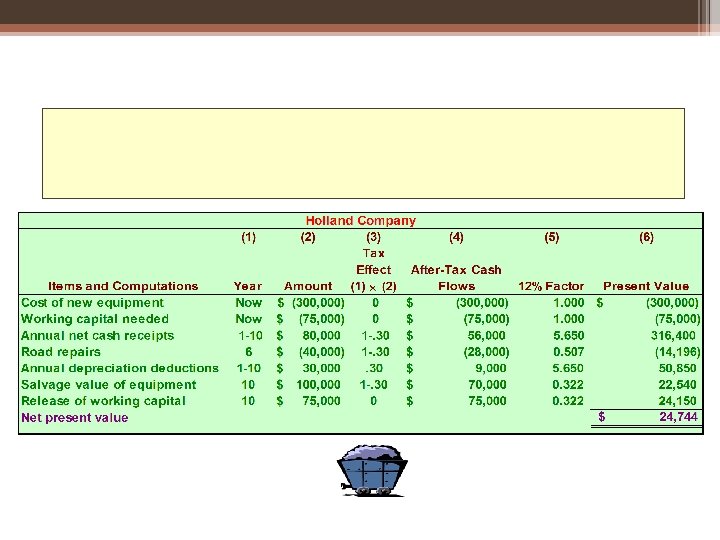Select 'Annual net cash receipts' row label
This screenshot has height=540, width=720.
click(97, 336)
